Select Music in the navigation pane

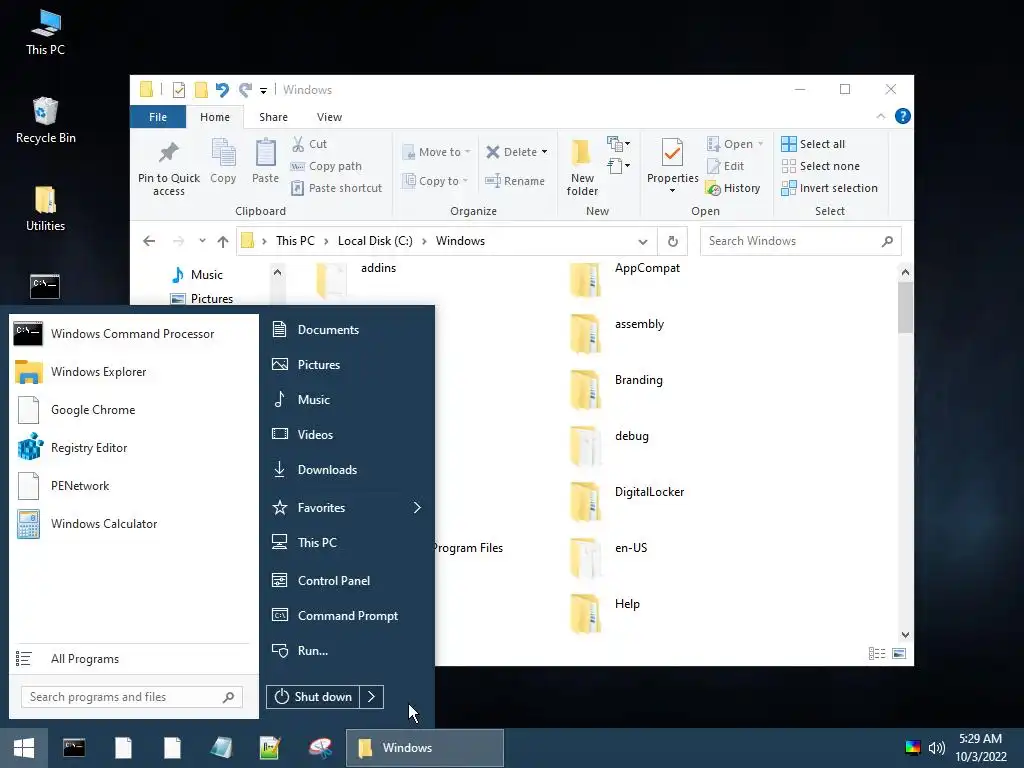click(x=206, y=275)
